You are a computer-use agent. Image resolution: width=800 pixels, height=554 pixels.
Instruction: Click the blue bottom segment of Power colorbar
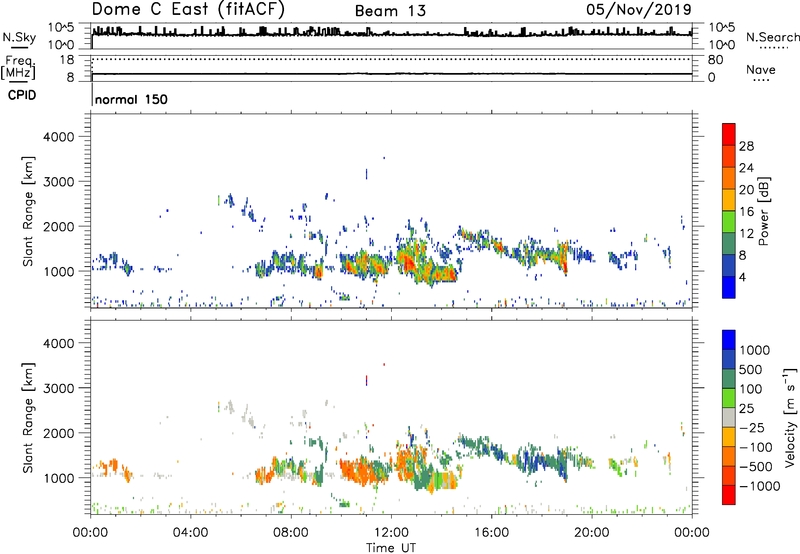[729, 287]
